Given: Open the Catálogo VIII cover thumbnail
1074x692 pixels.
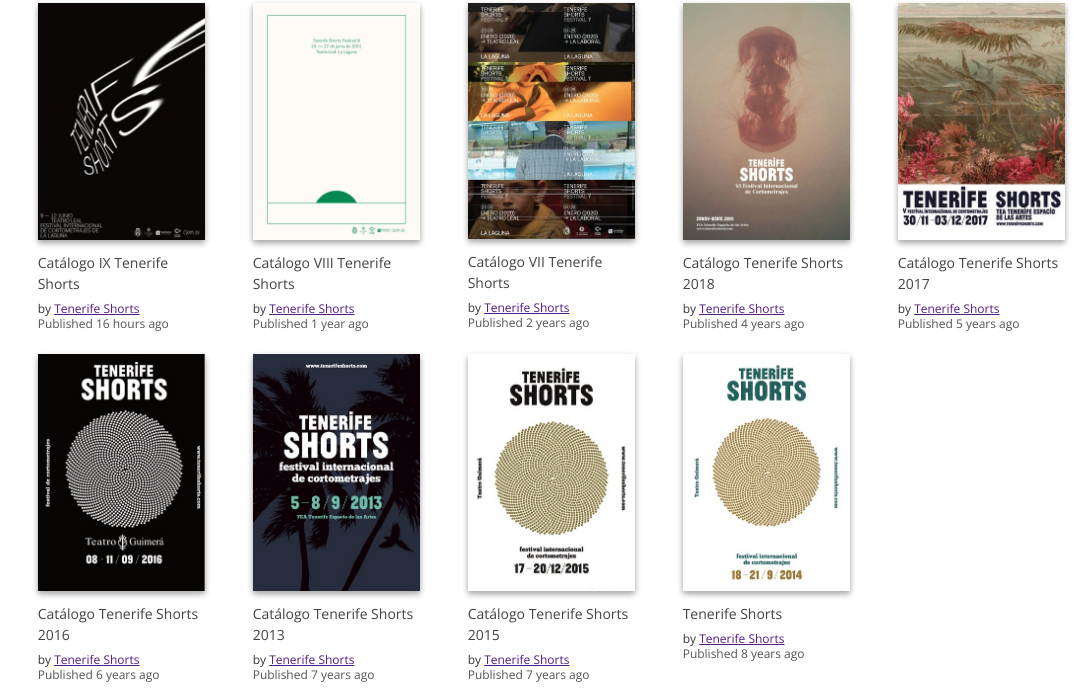Looking at the screenshot, I should click(x=336, y=121).
